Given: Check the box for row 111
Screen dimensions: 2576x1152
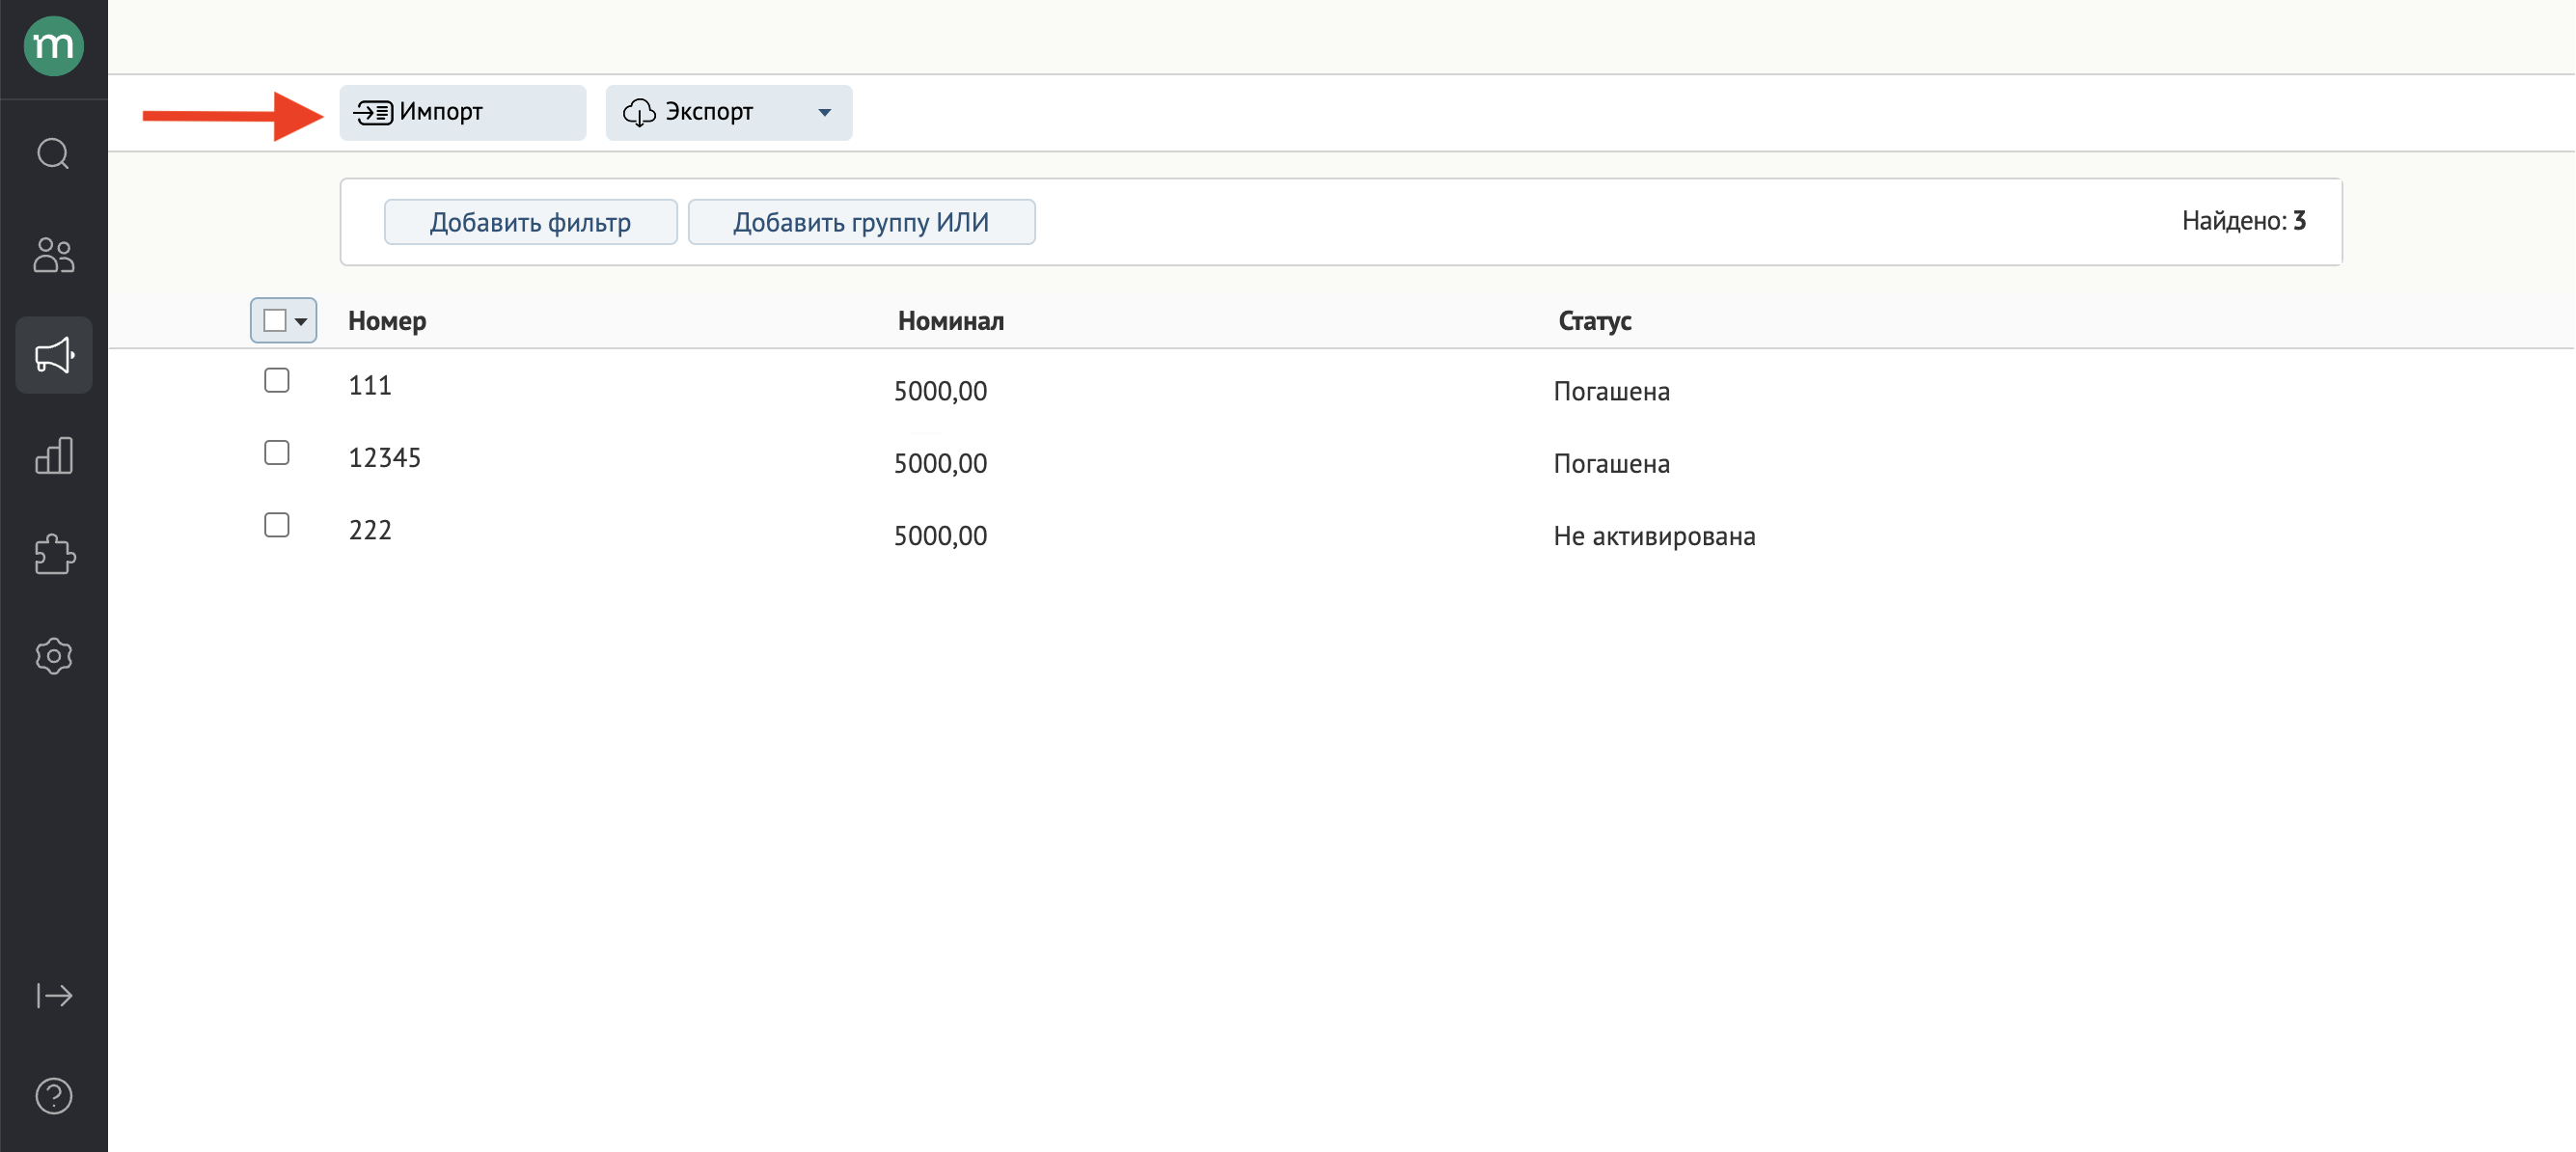Looking at the screenshot, I should click(277, 380).
